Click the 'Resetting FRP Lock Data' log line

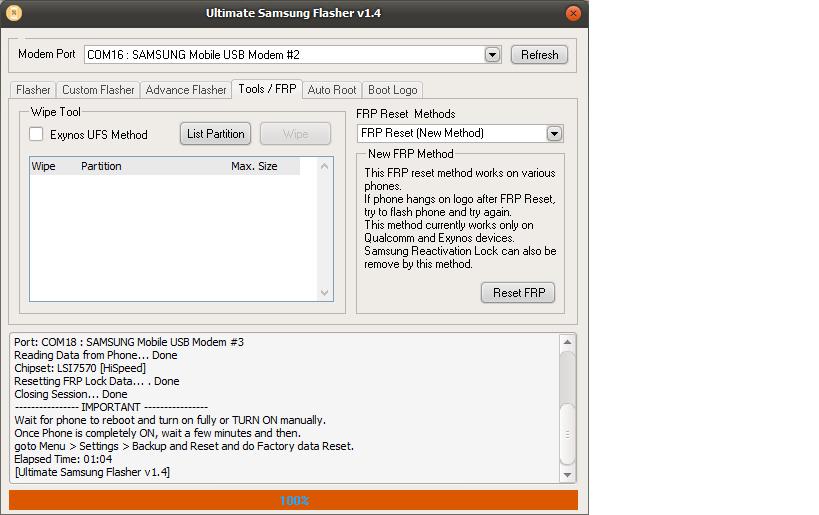tap(97, 381)
